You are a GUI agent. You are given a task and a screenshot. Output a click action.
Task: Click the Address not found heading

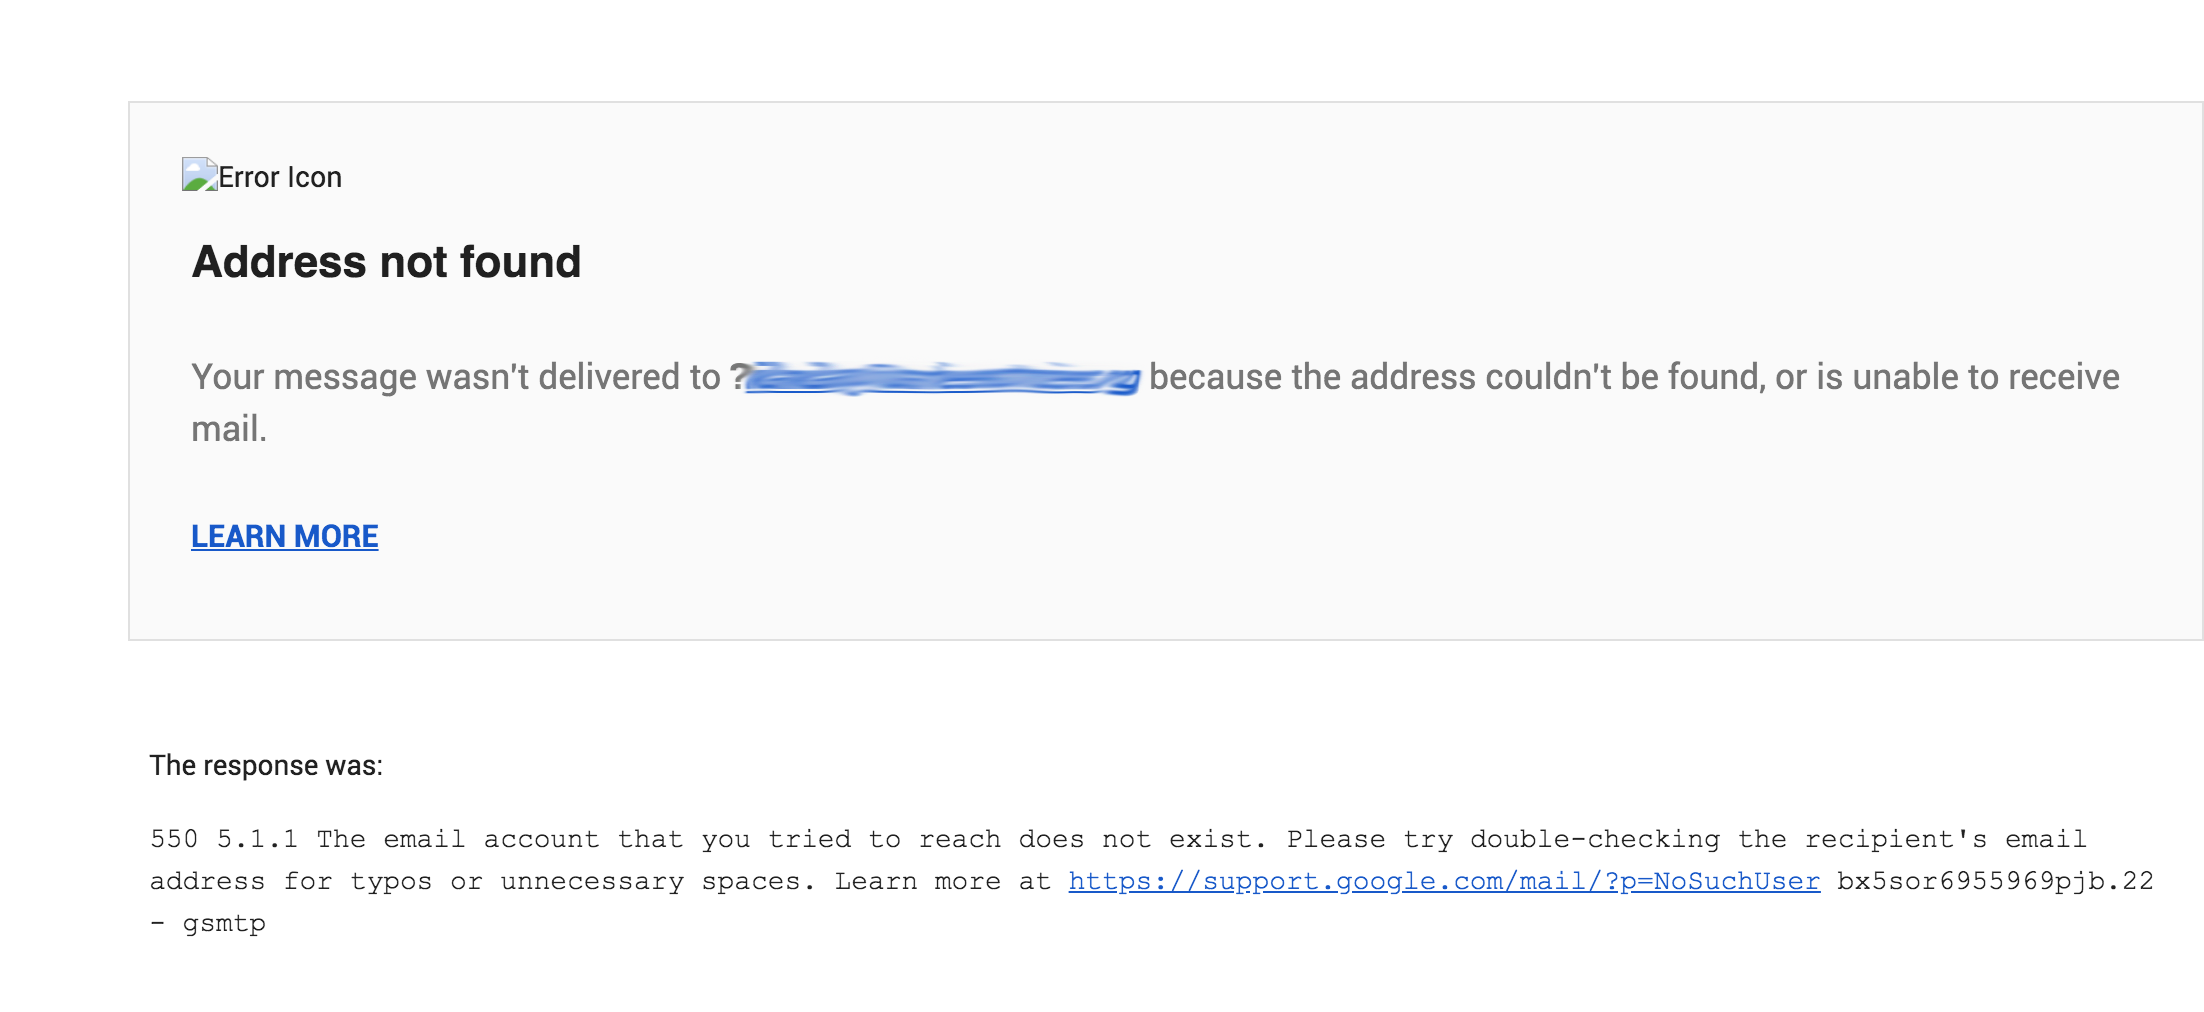[386, 262]
